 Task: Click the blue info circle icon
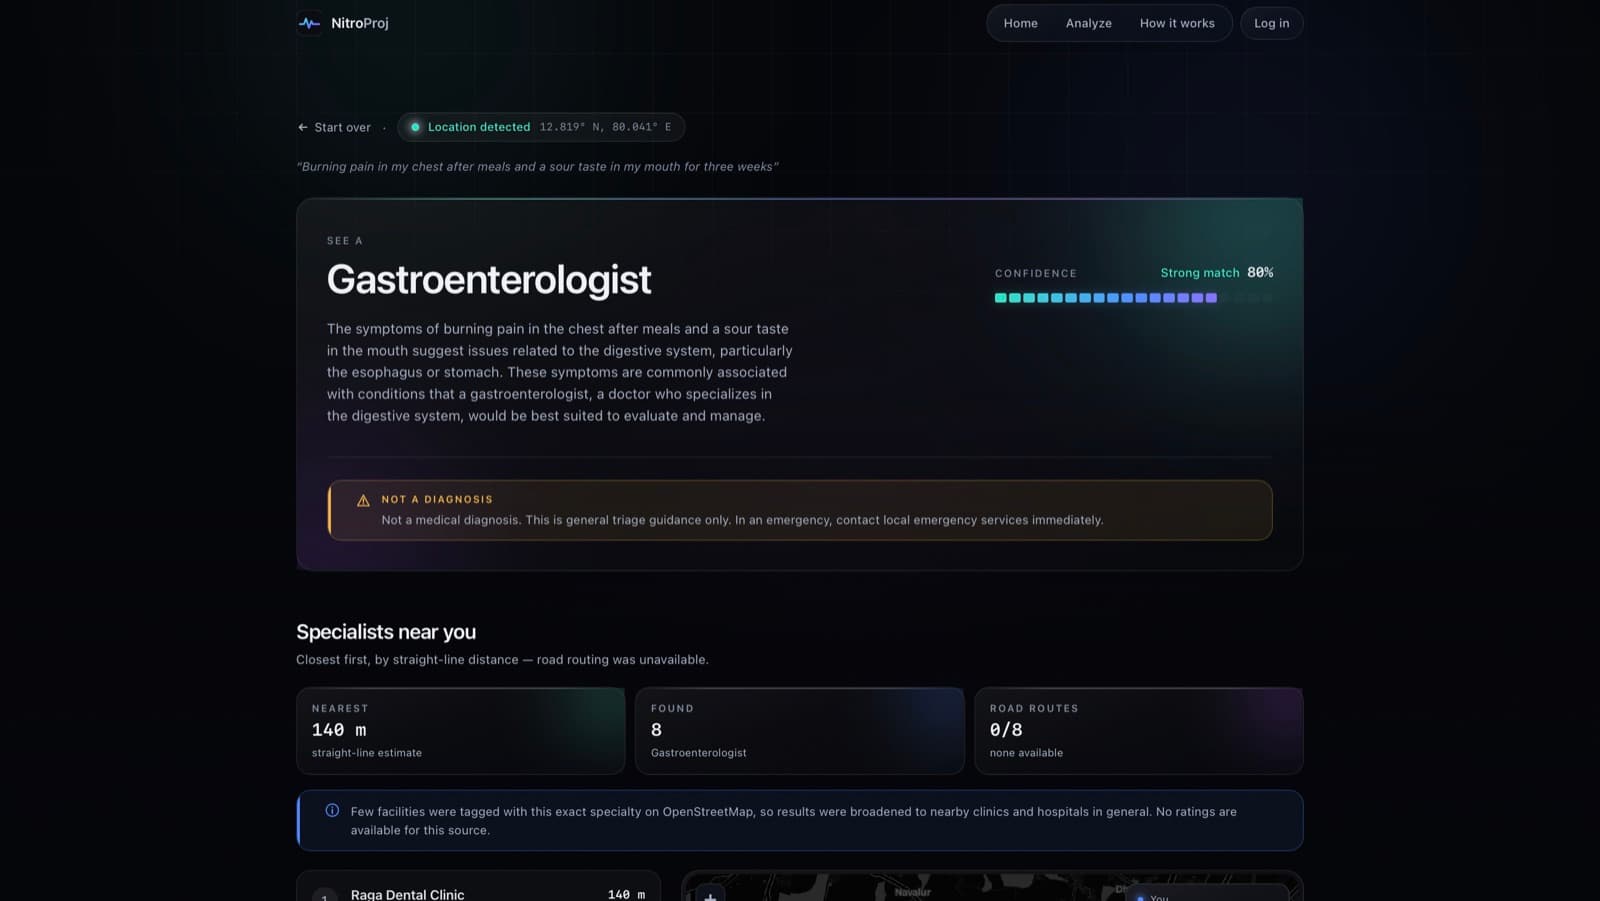pos(332,811)
